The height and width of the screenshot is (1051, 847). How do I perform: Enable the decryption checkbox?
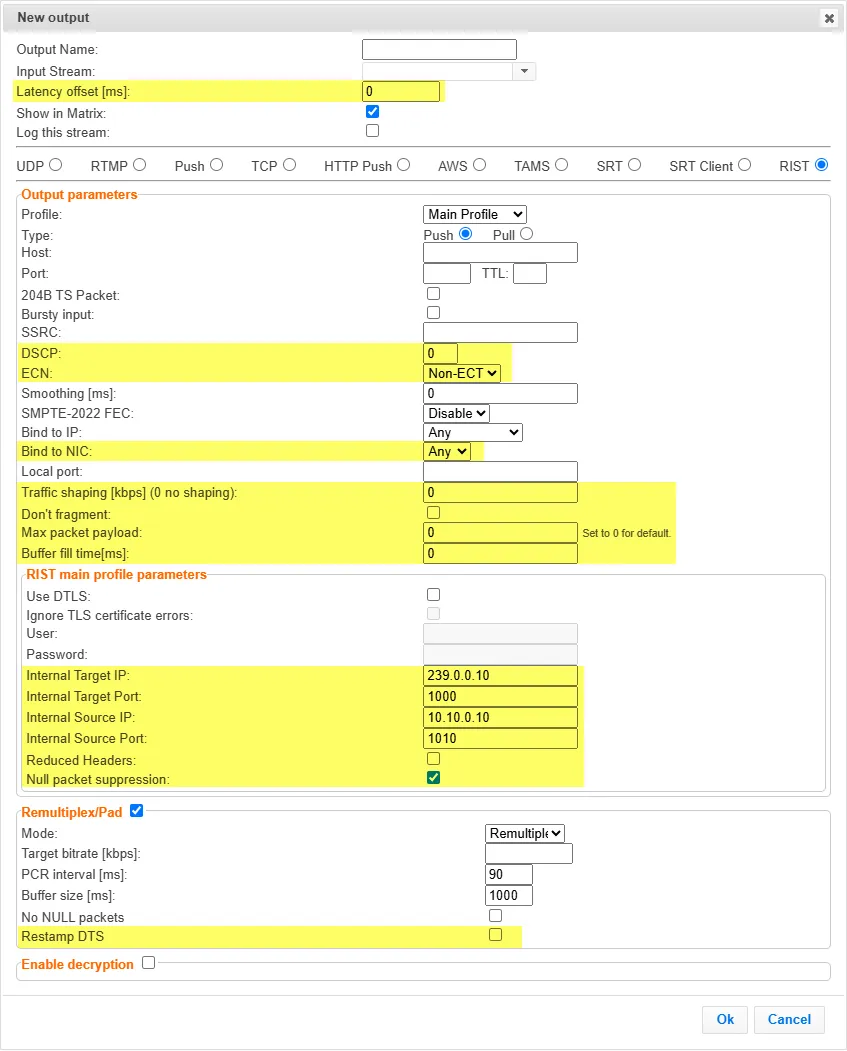[149, 963]
